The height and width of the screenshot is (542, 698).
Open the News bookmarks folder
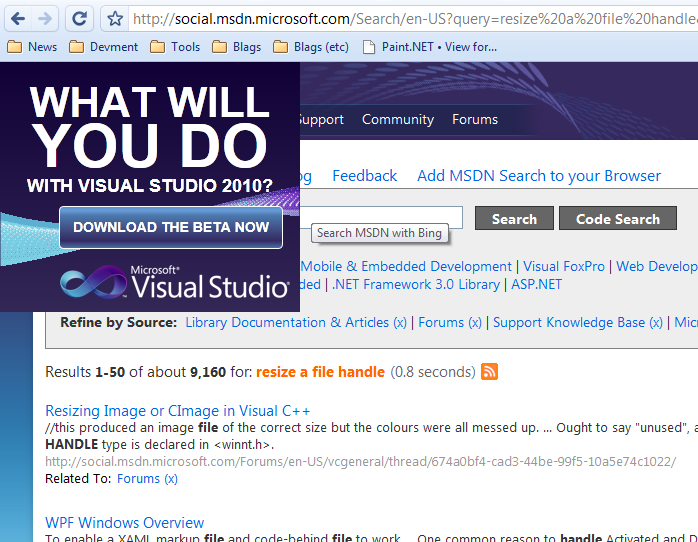click(32, 47)
